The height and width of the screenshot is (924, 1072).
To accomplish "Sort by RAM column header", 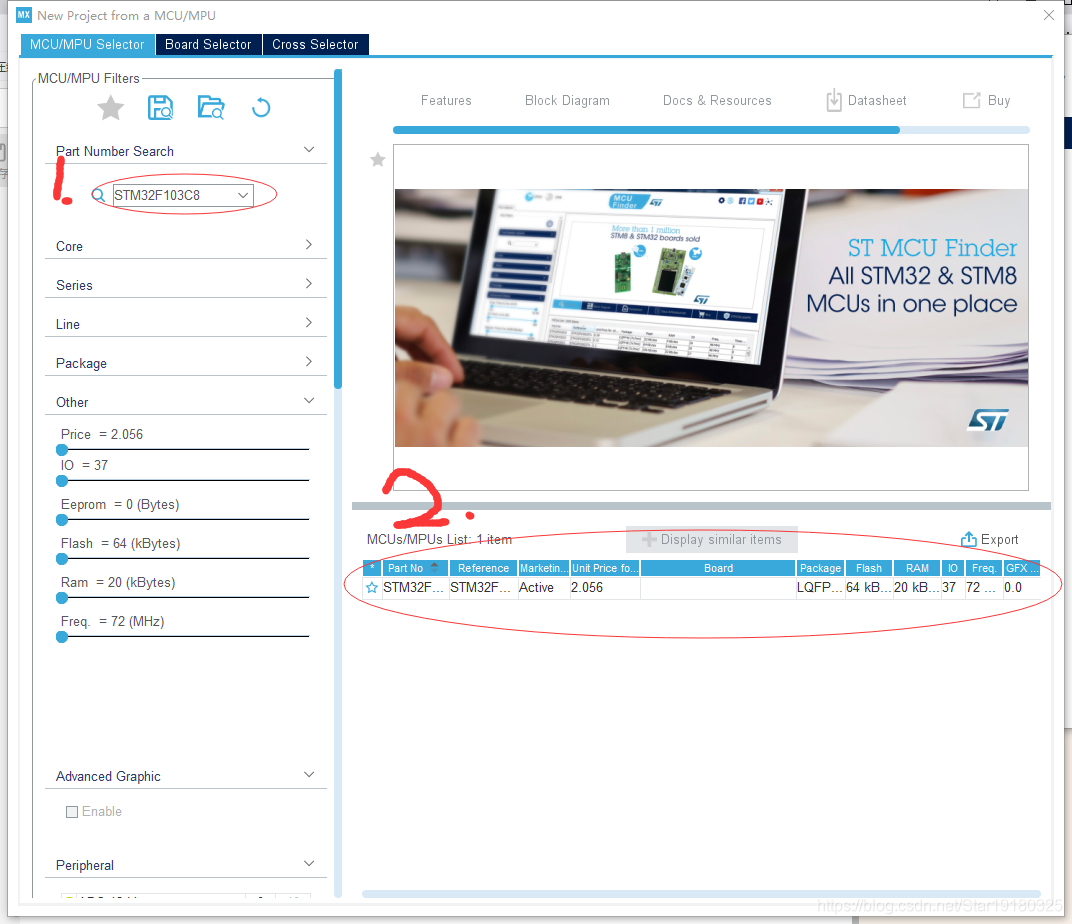I will point(917,568).
